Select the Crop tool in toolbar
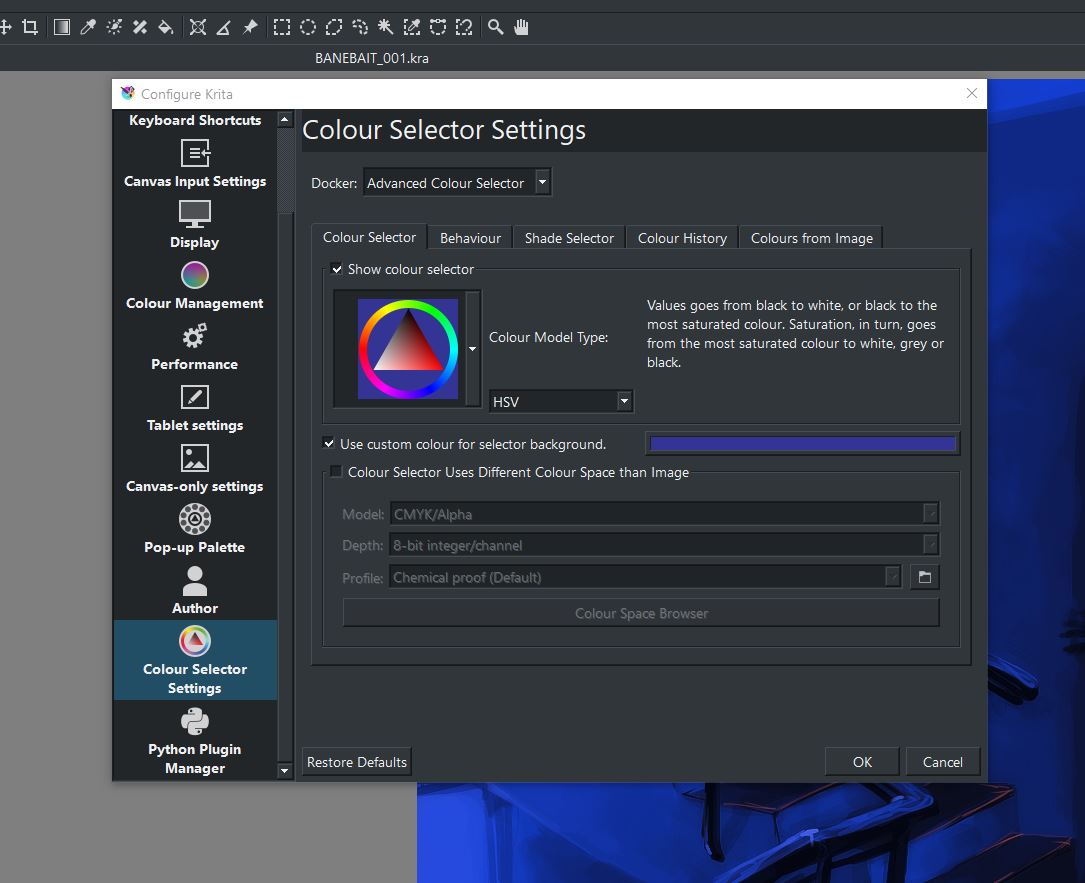This screenshot has height=883, width=1085. [x=30, y=27]
